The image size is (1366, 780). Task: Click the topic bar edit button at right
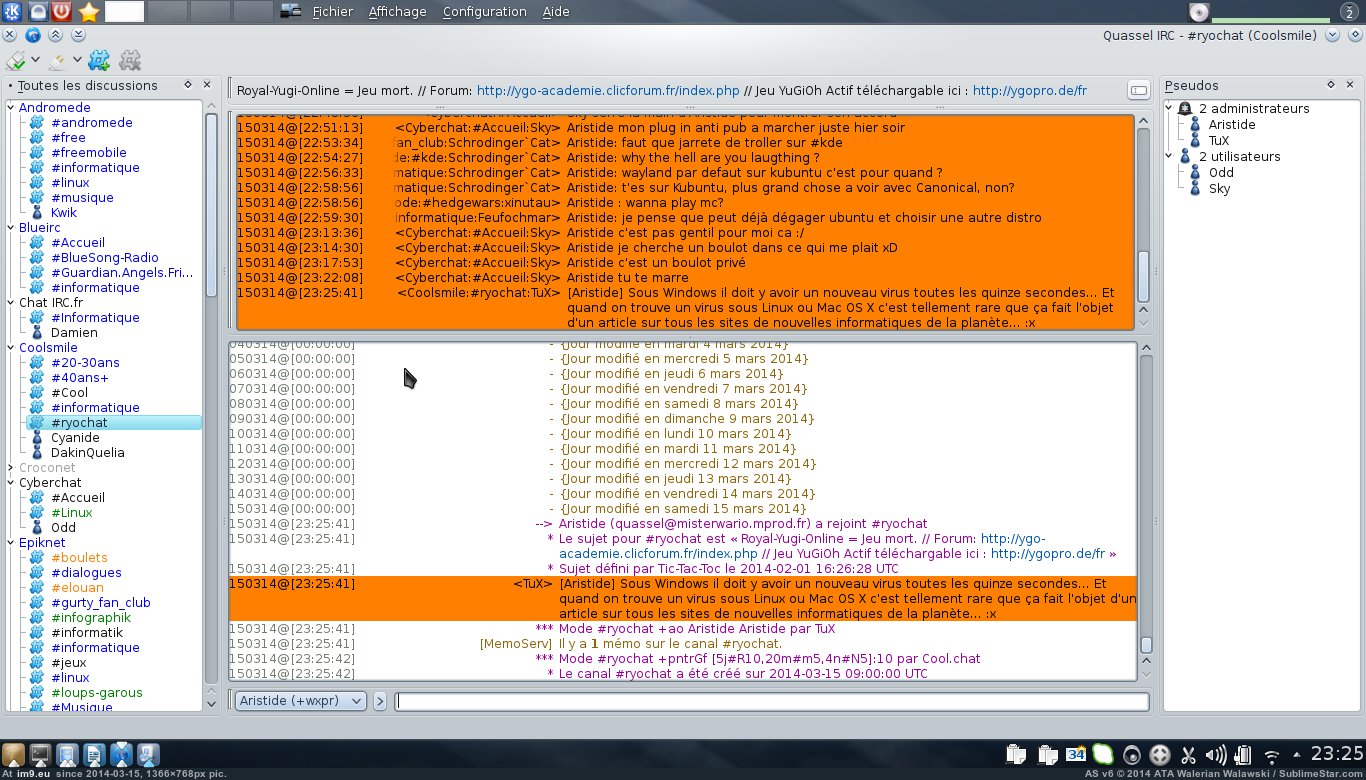[1138, 91]
